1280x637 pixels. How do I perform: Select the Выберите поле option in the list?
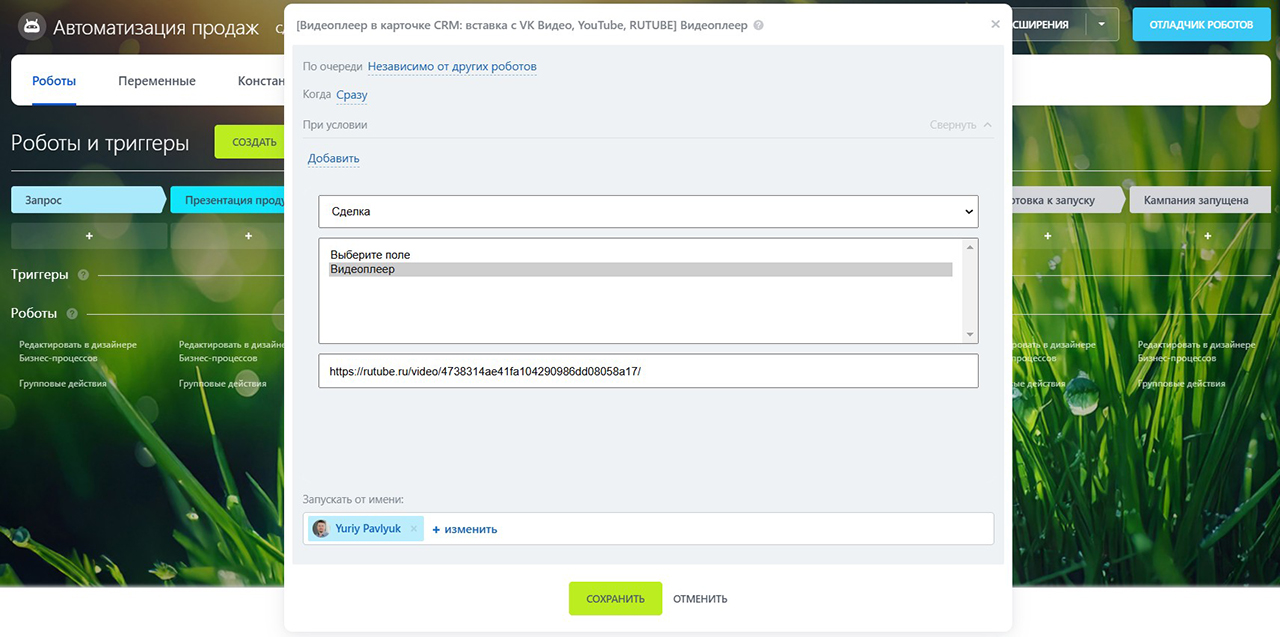(640, 255)
